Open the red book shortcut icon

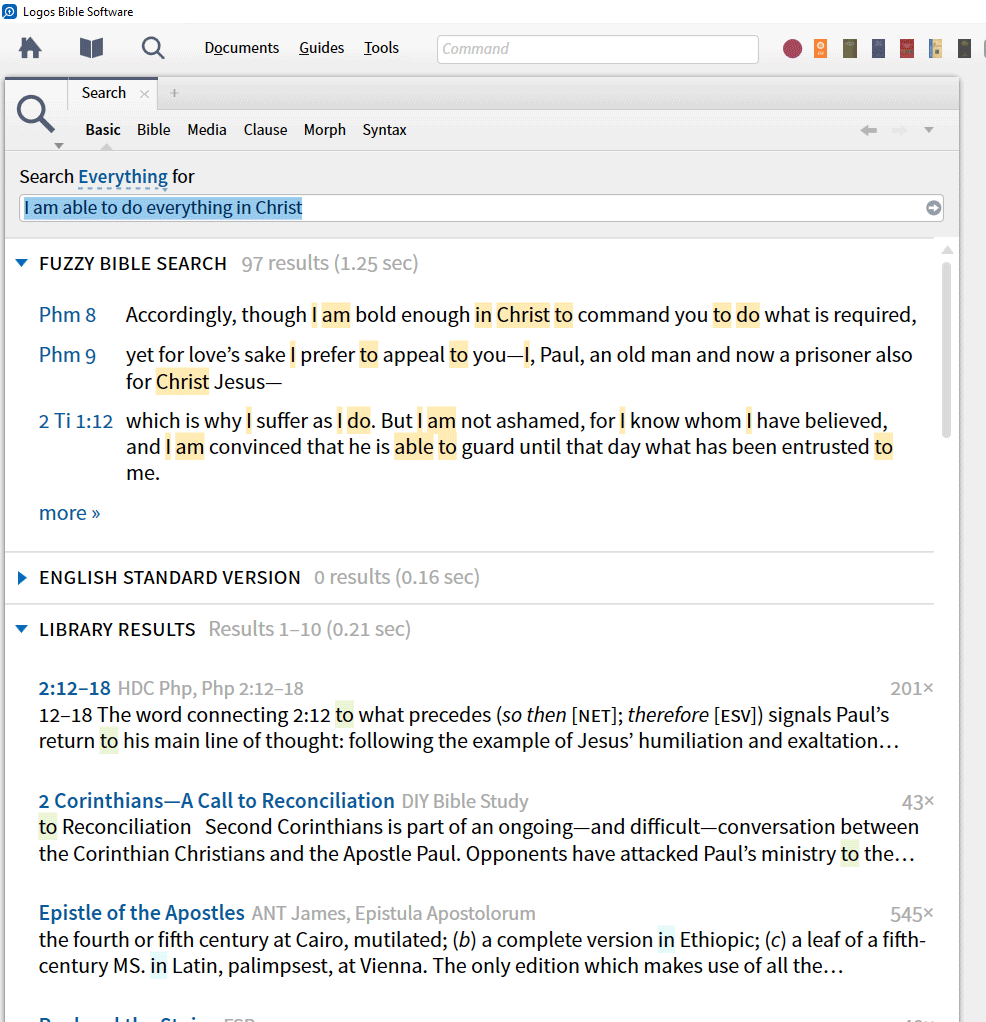coord(906,48)
